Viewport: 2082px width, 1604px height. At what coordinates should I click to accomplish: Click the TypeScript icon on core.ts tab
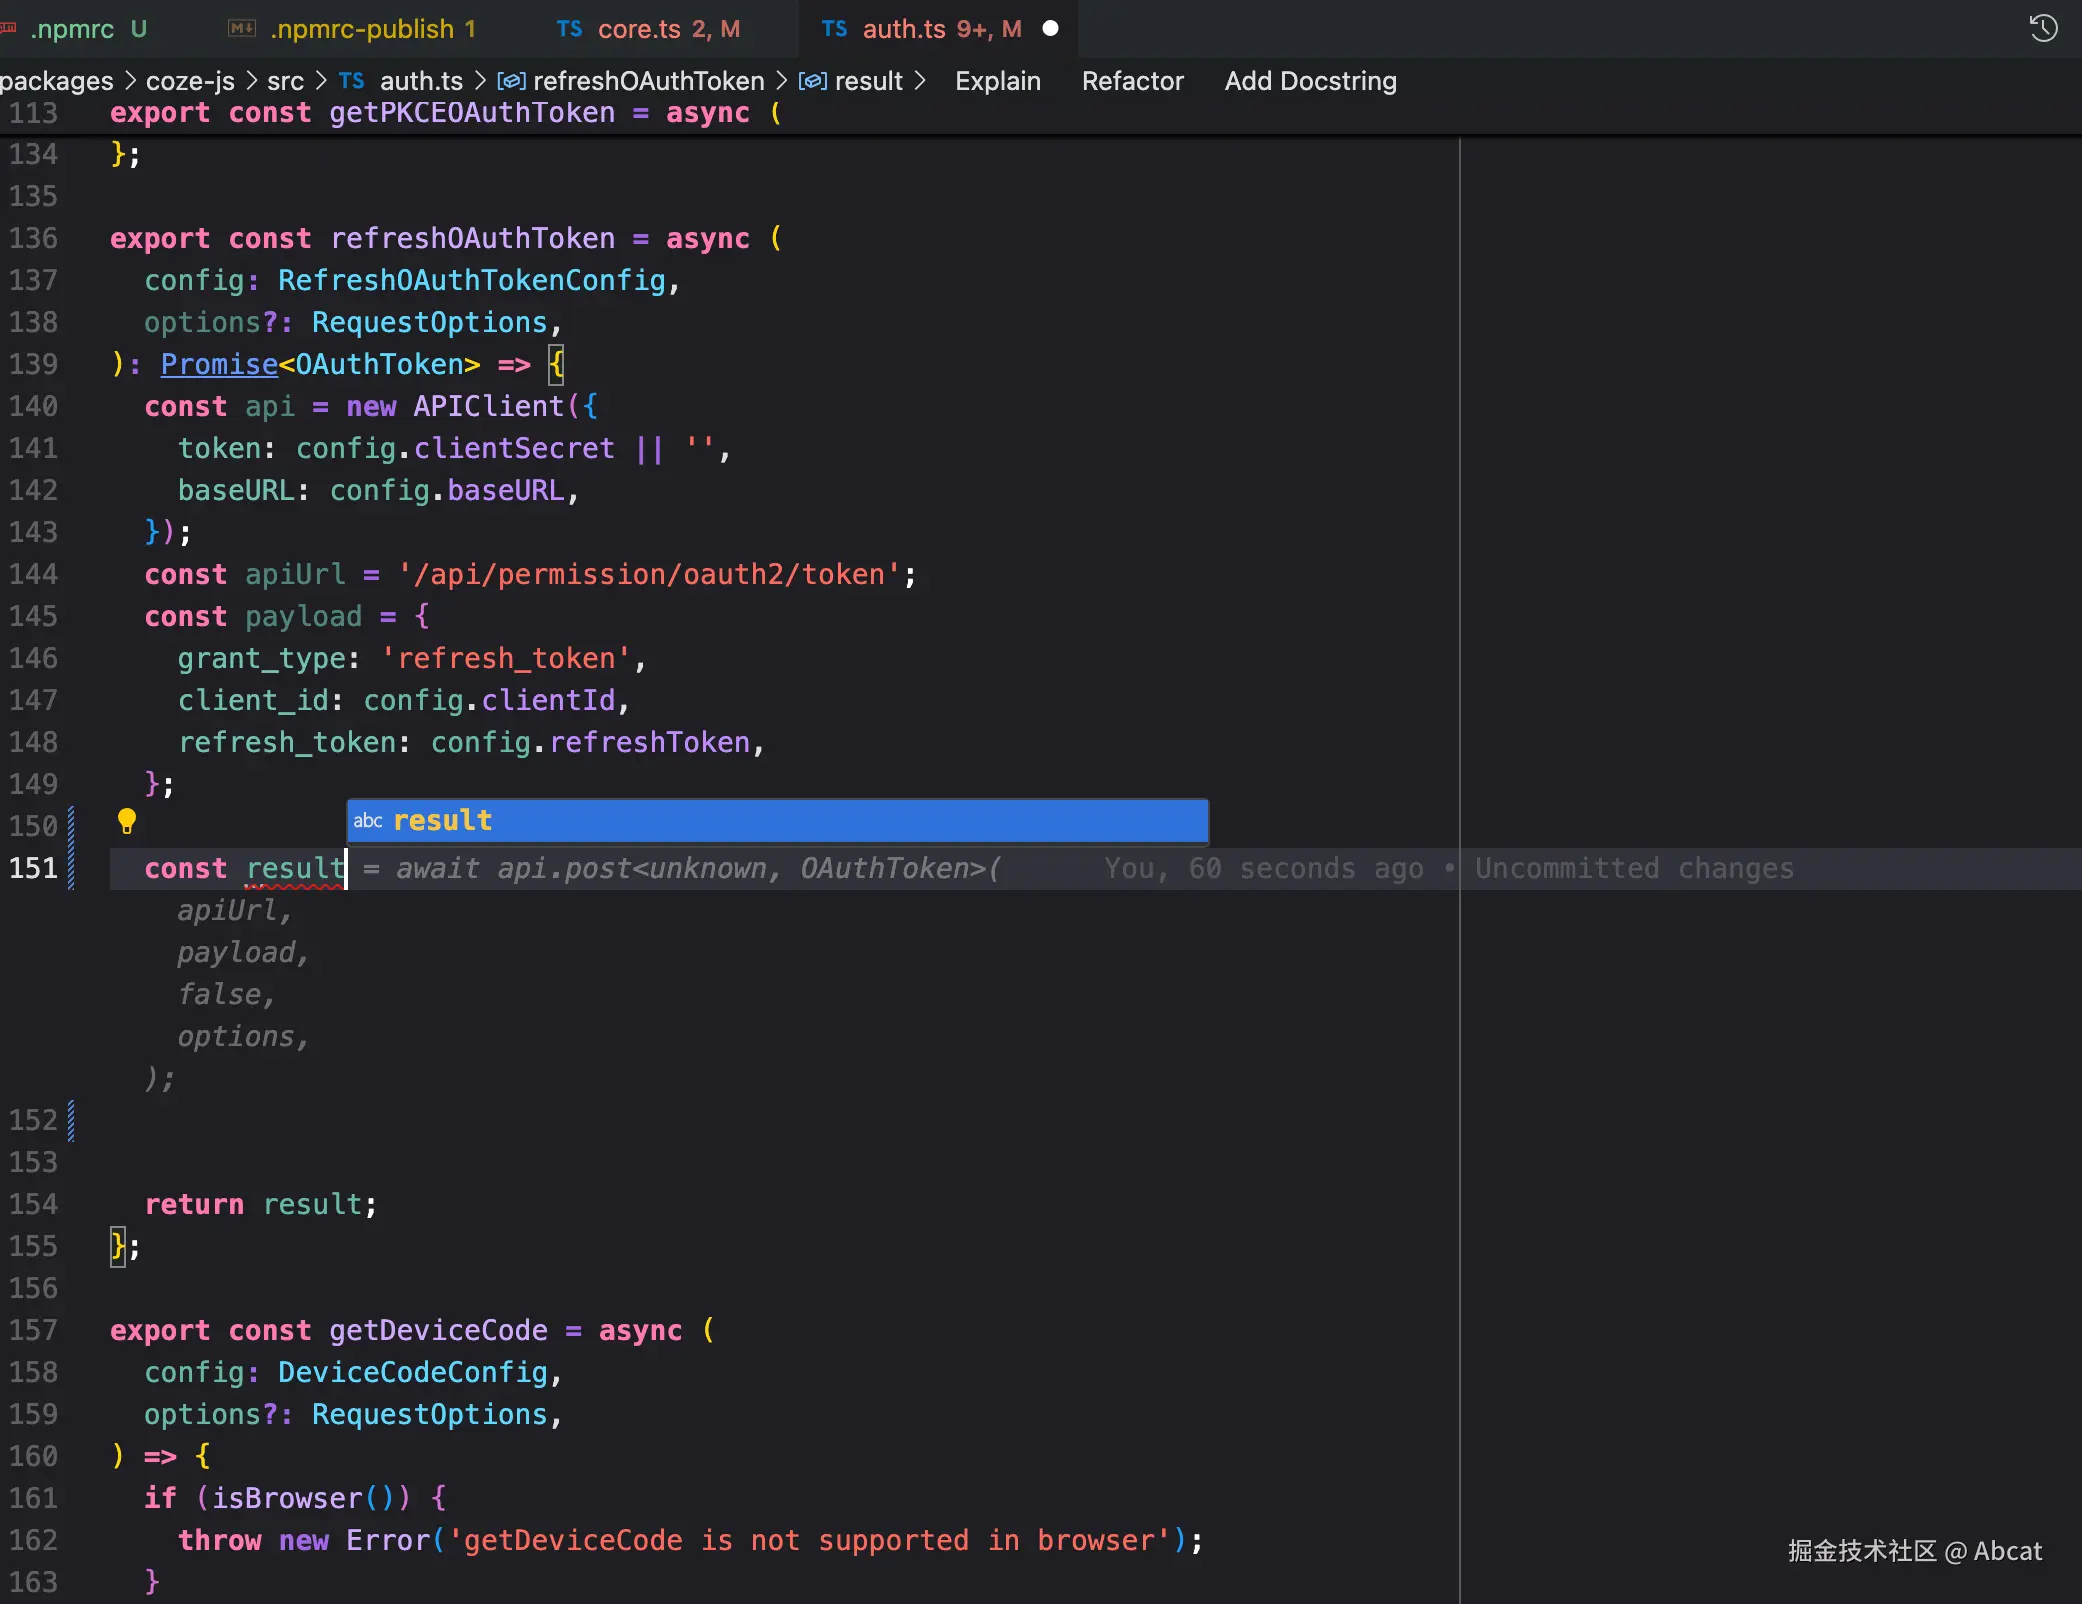[569, 29]
